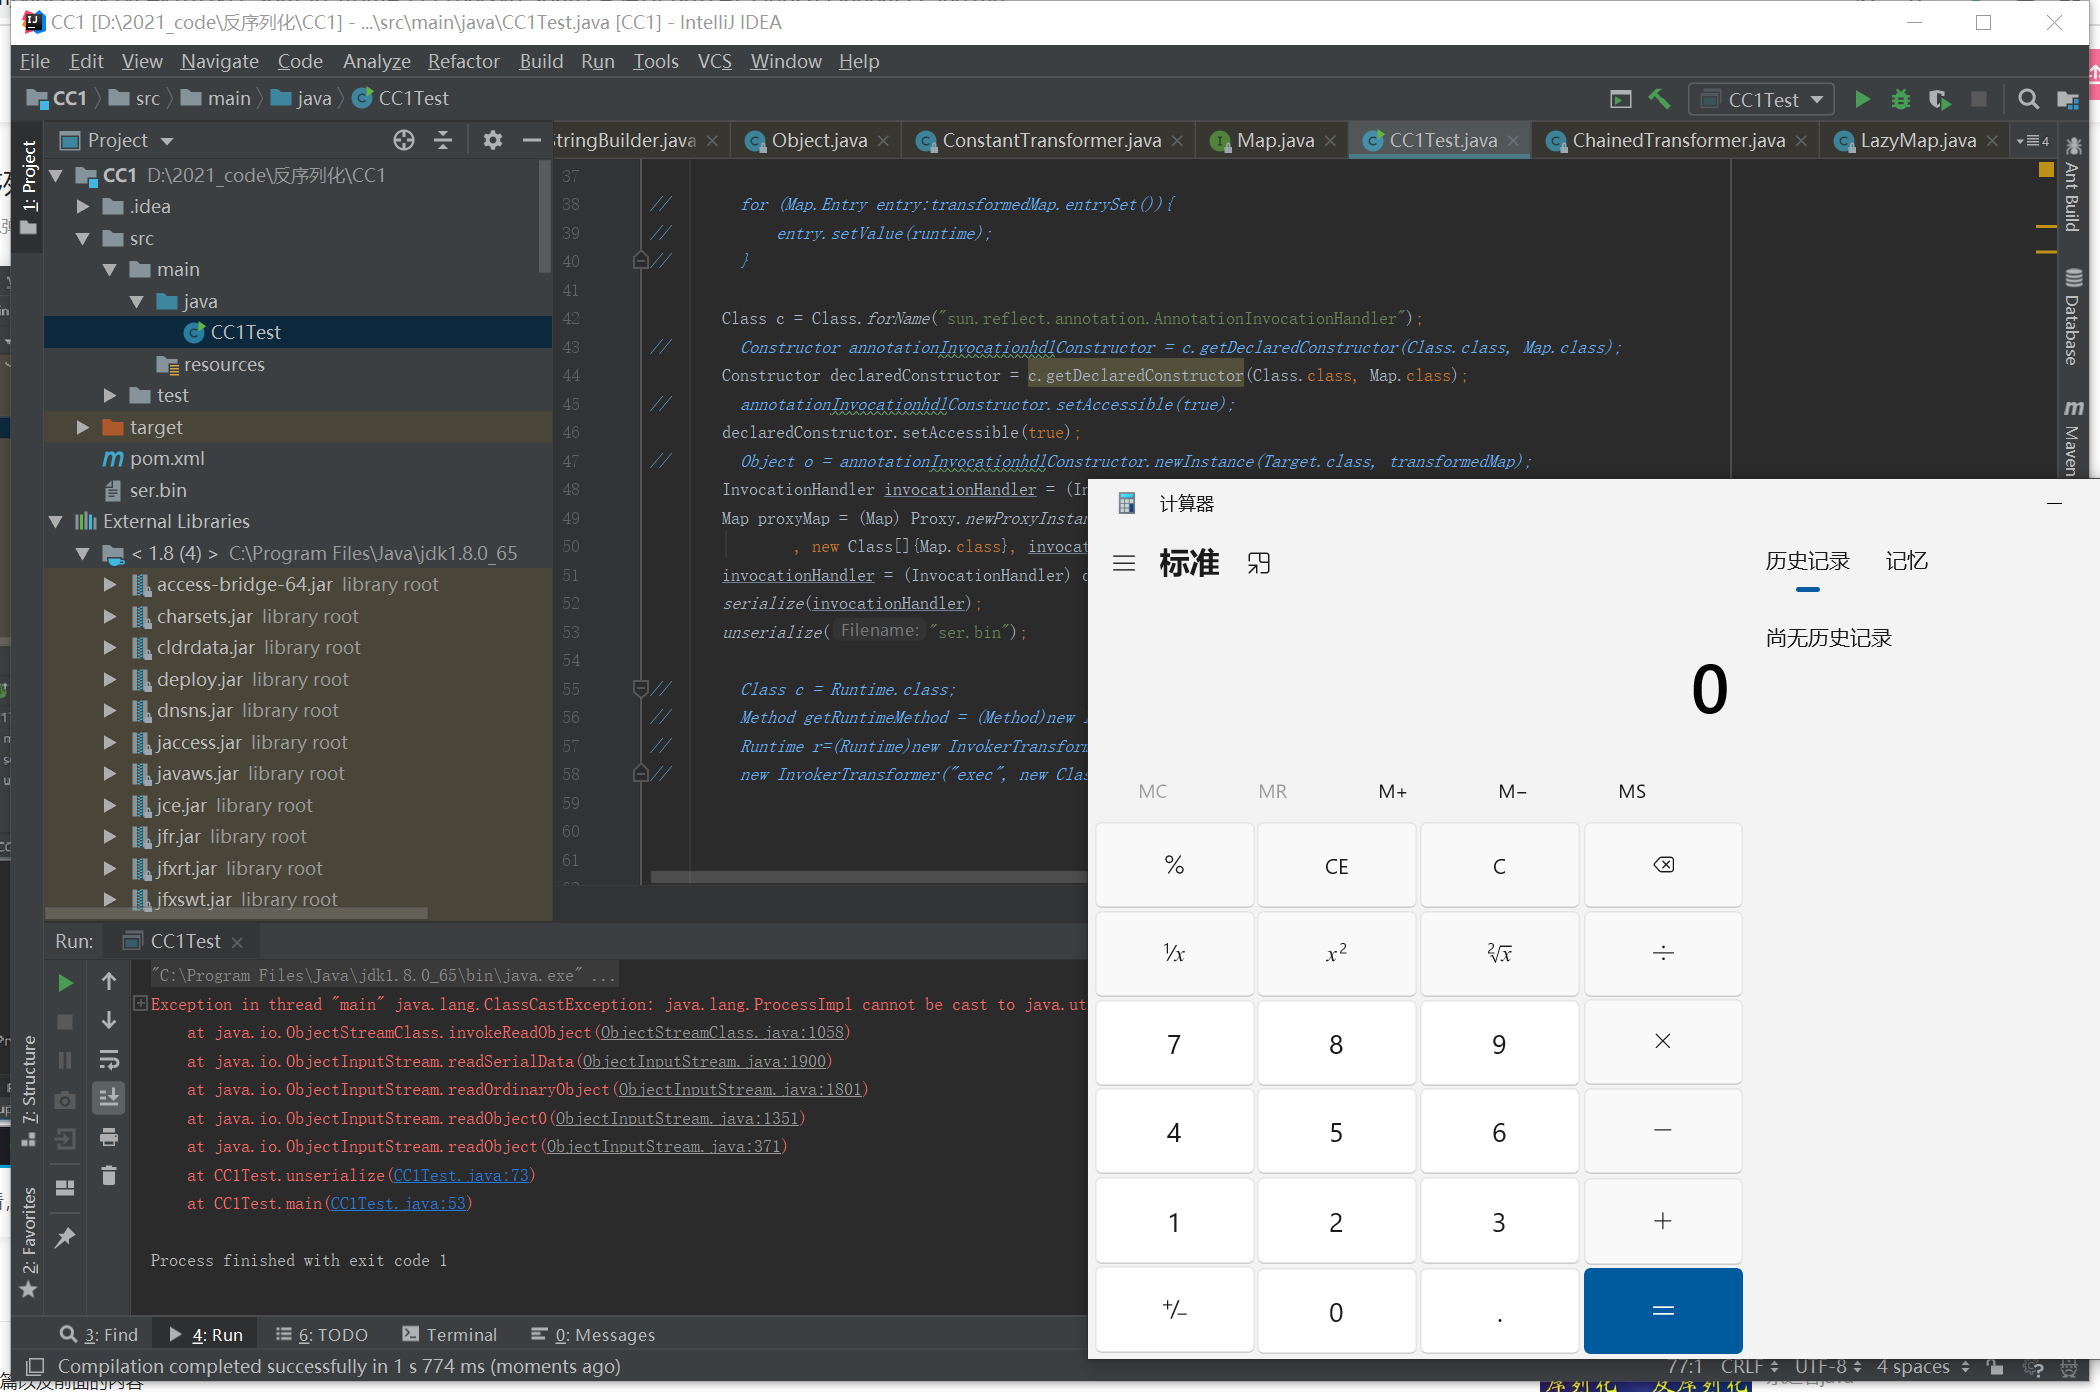Click the locate-in-project crosshair icon
2100x1392 pixels.
tap(404, 140)
